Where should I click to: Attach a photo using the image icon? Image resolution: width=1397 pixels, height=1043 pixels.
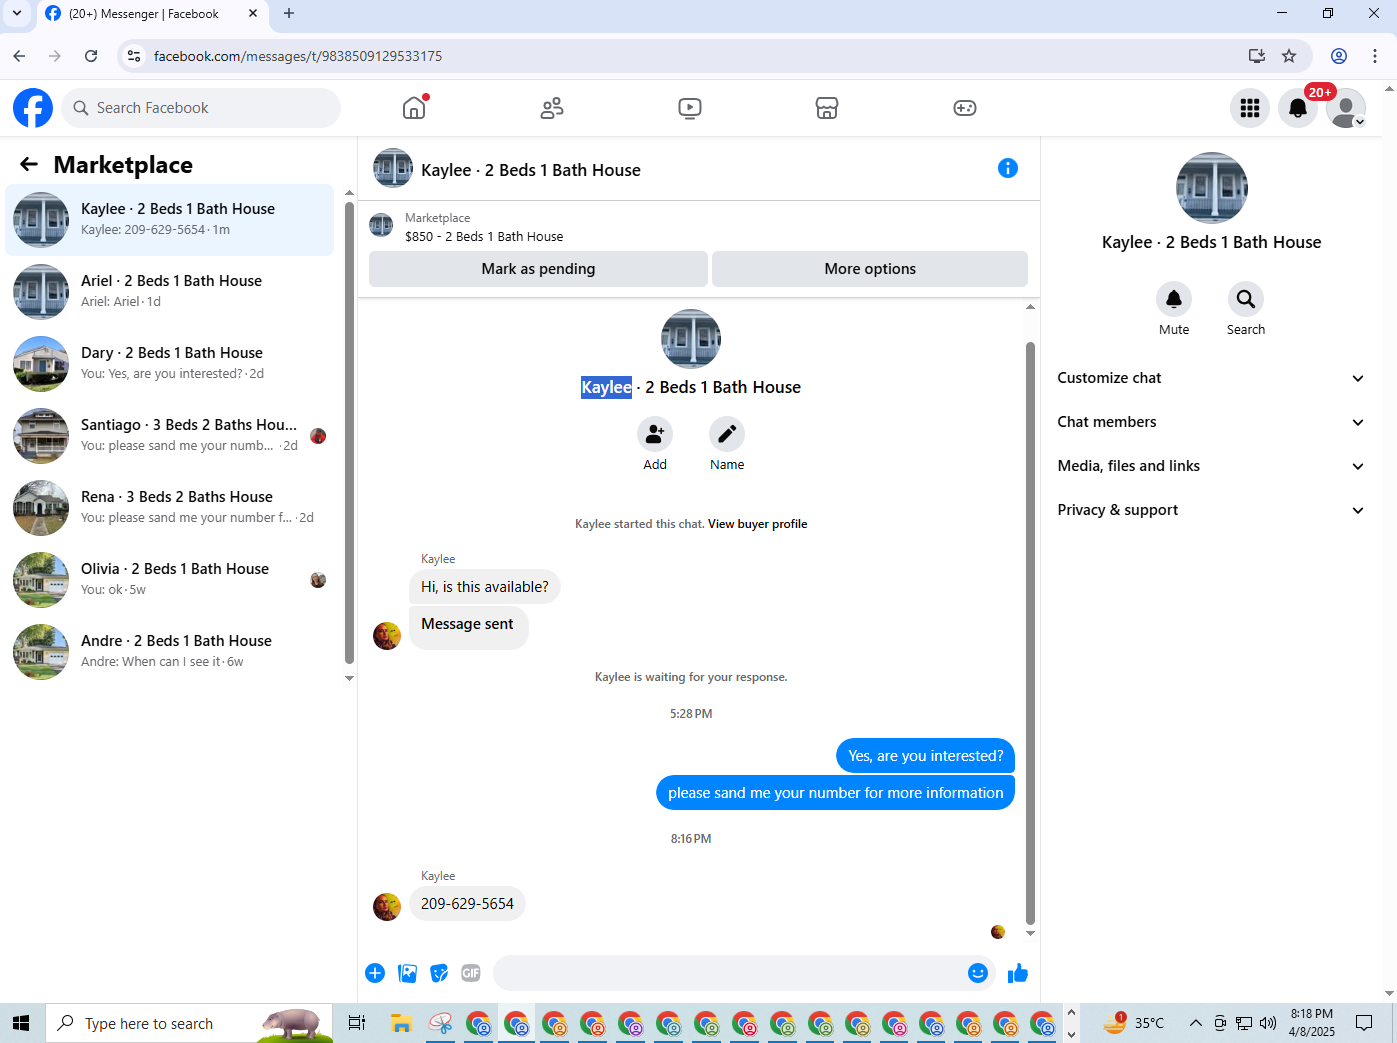407,973
